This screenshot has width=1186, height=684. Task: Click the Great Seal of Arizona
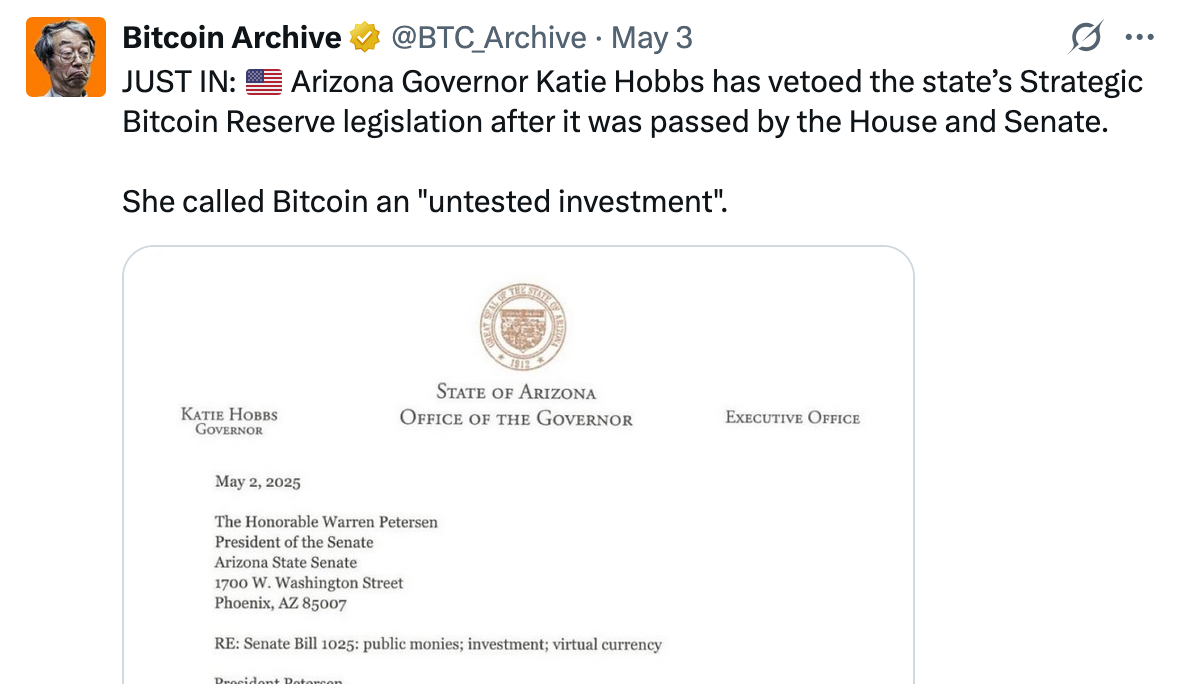tap(523, 327)
